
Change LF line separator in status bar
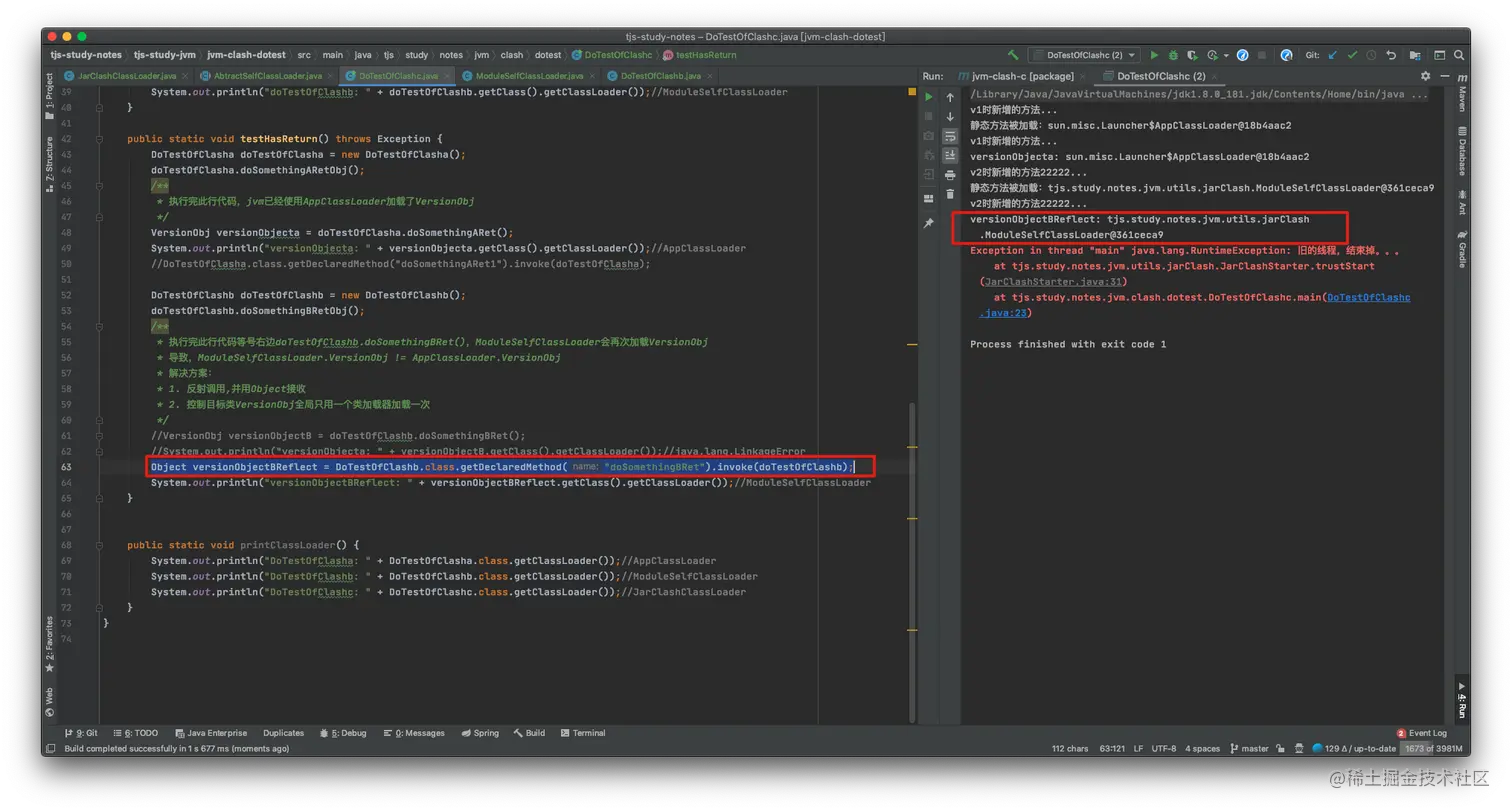click(1138, 748)
